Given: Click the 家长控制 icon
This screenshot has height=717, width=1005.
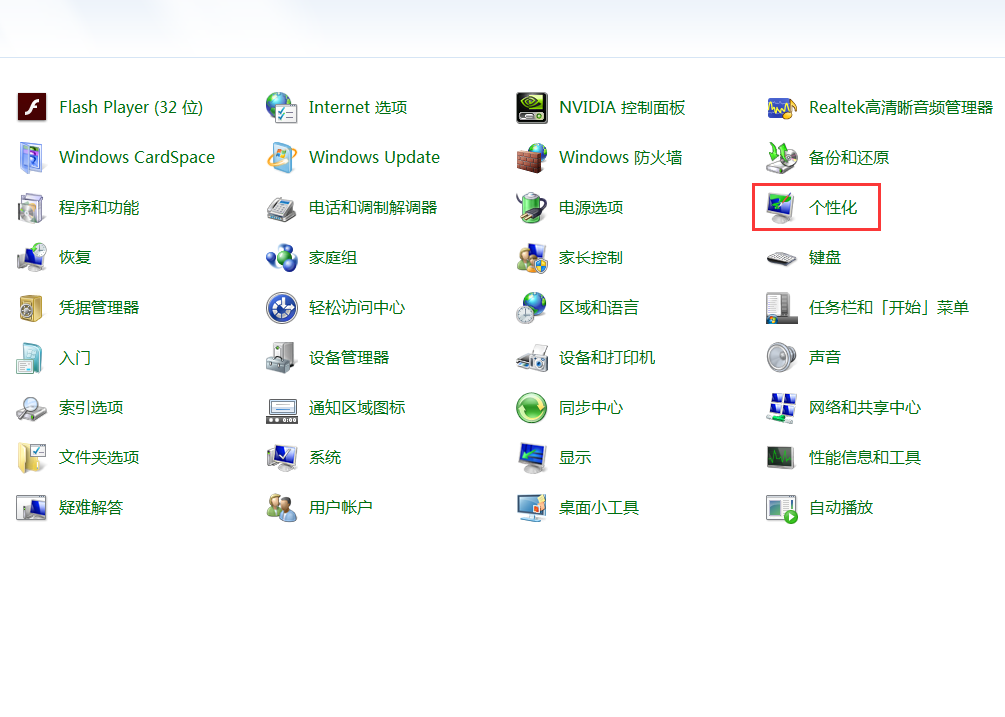Looking at the screenshot, I should pos(531,257).
